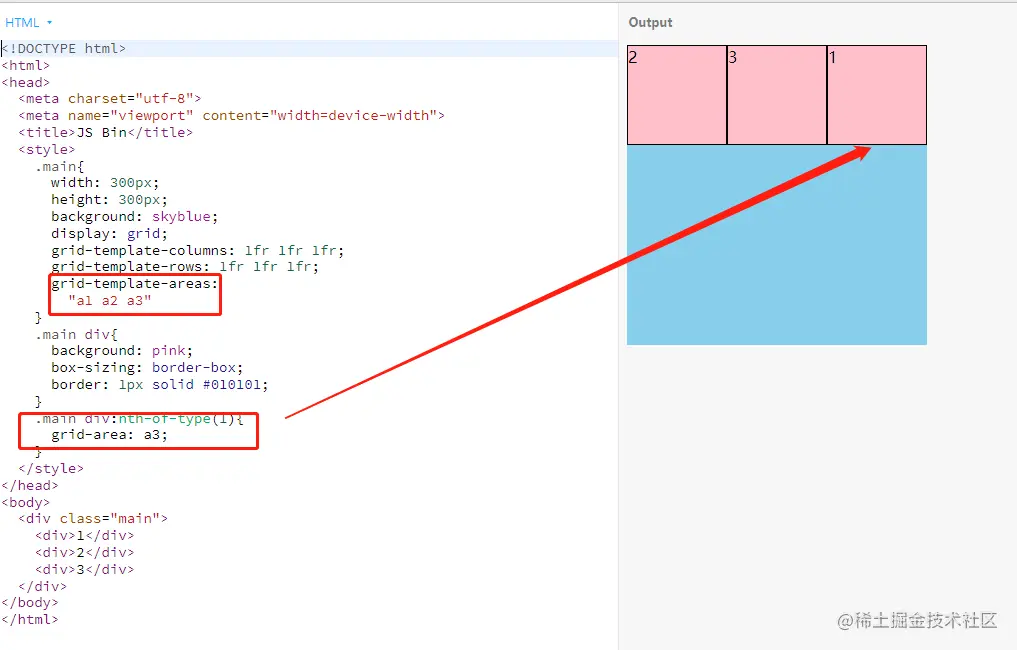
Task: Click the 'display: grid;' declaration
Action: [109, 234]
